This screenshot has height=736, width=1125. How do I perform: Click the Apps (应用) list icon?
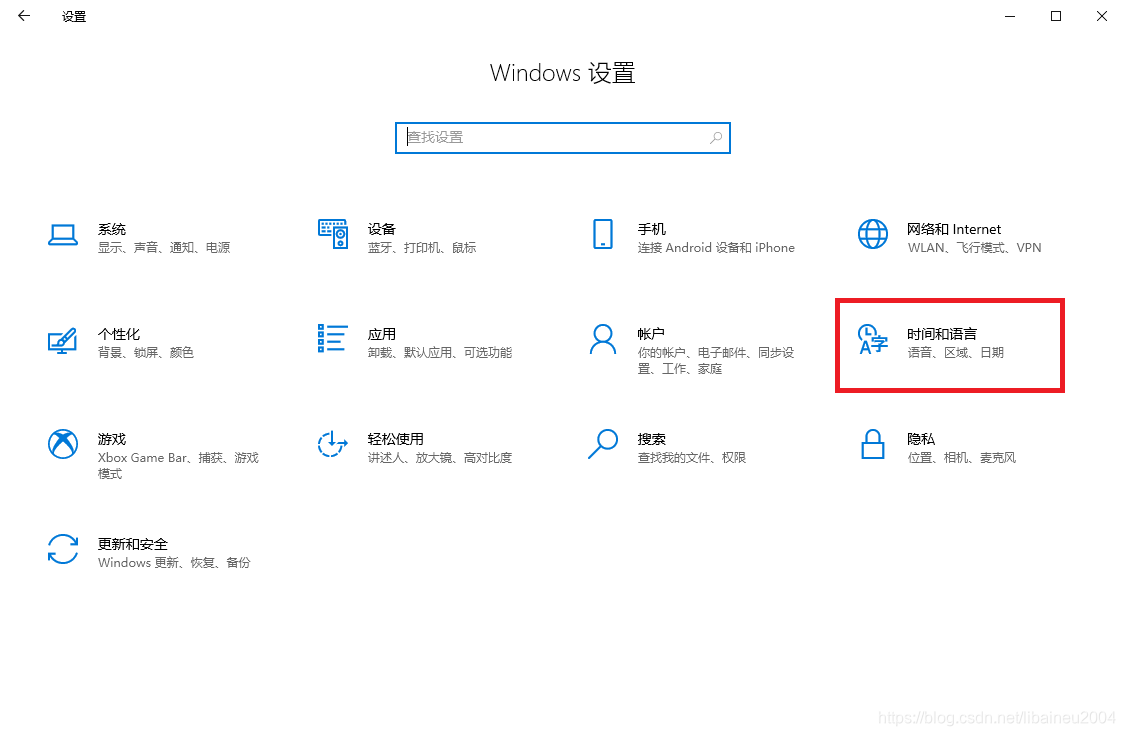[x=333, y=339]
